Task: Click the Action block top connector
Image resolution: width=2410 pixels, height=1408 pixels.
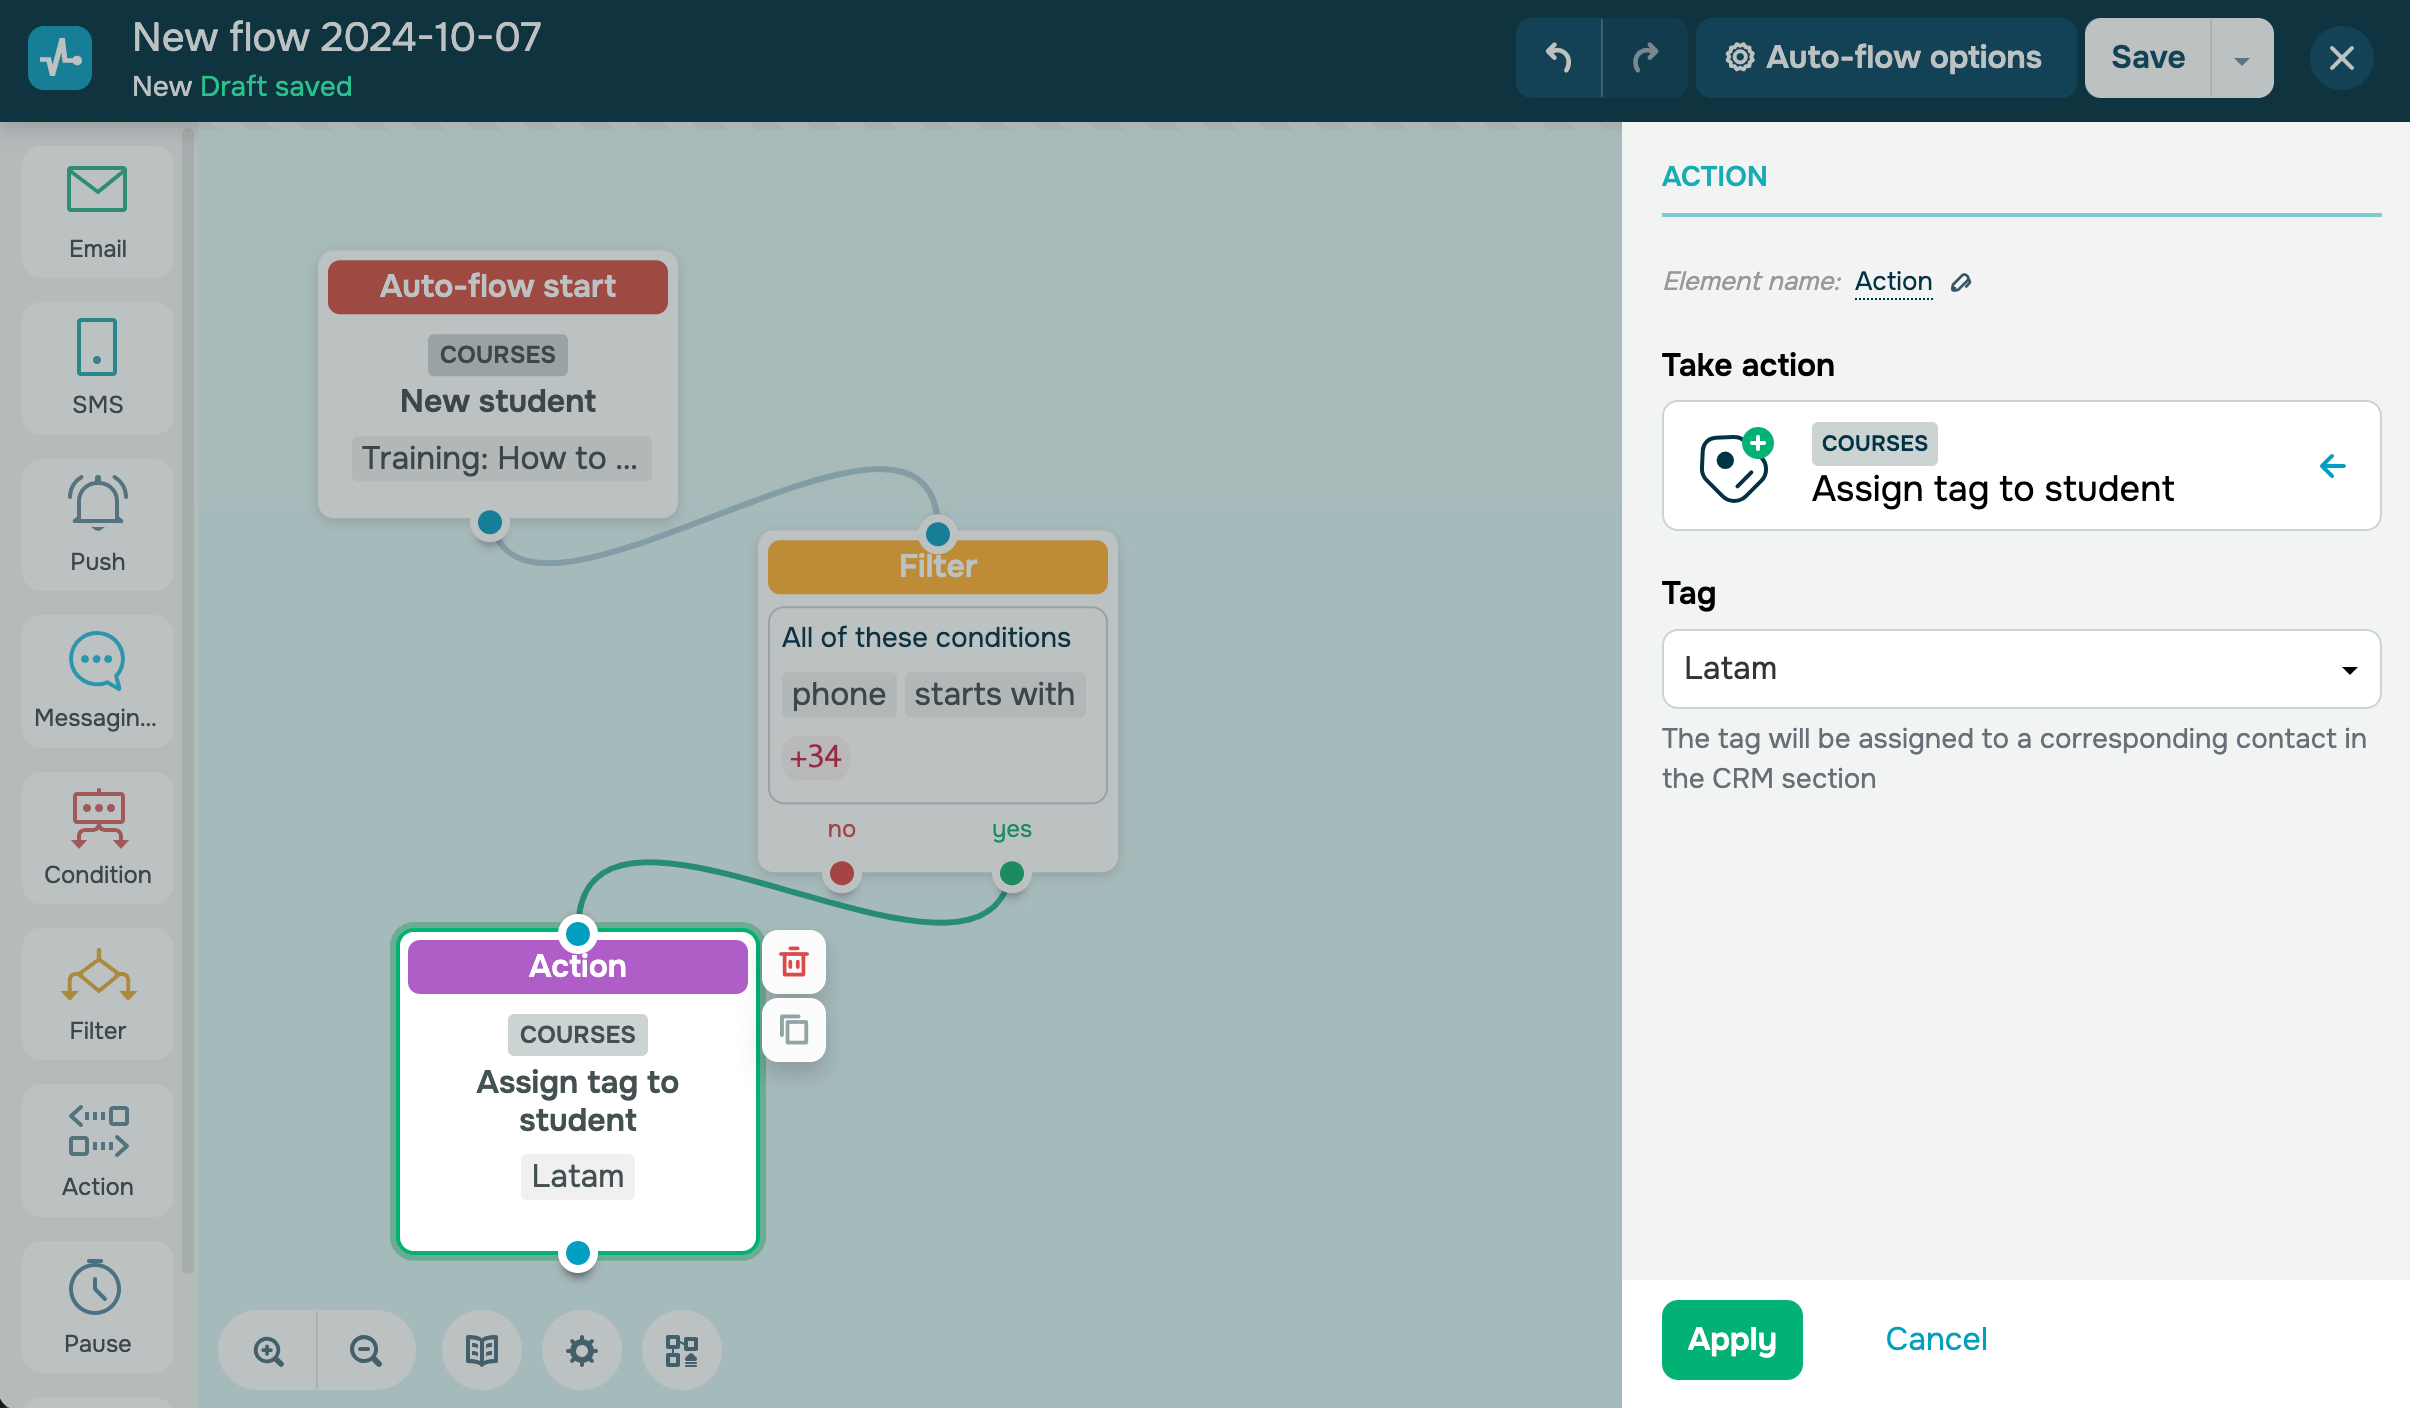Action: [x=578, y=934]
